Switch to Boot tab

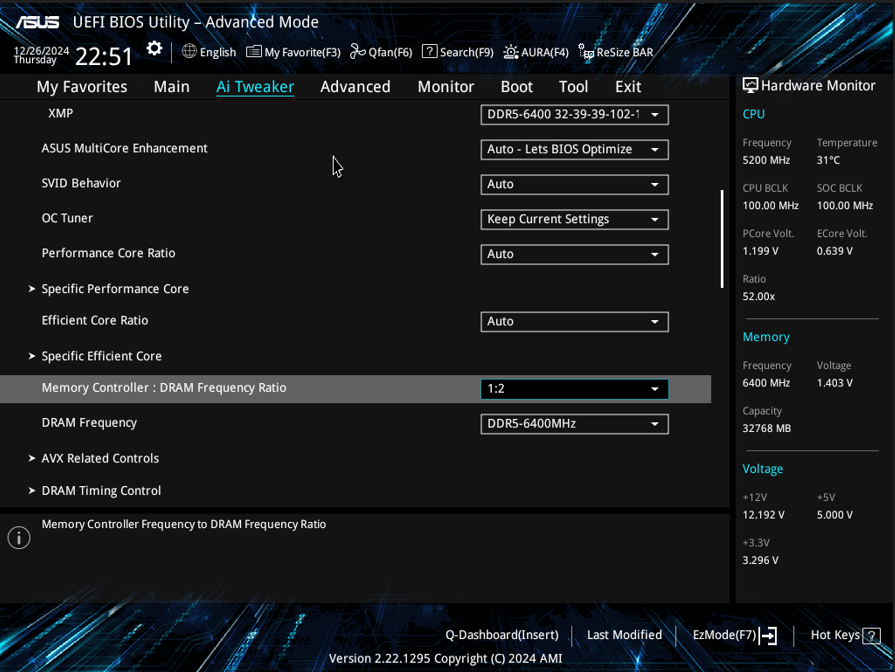517,87
